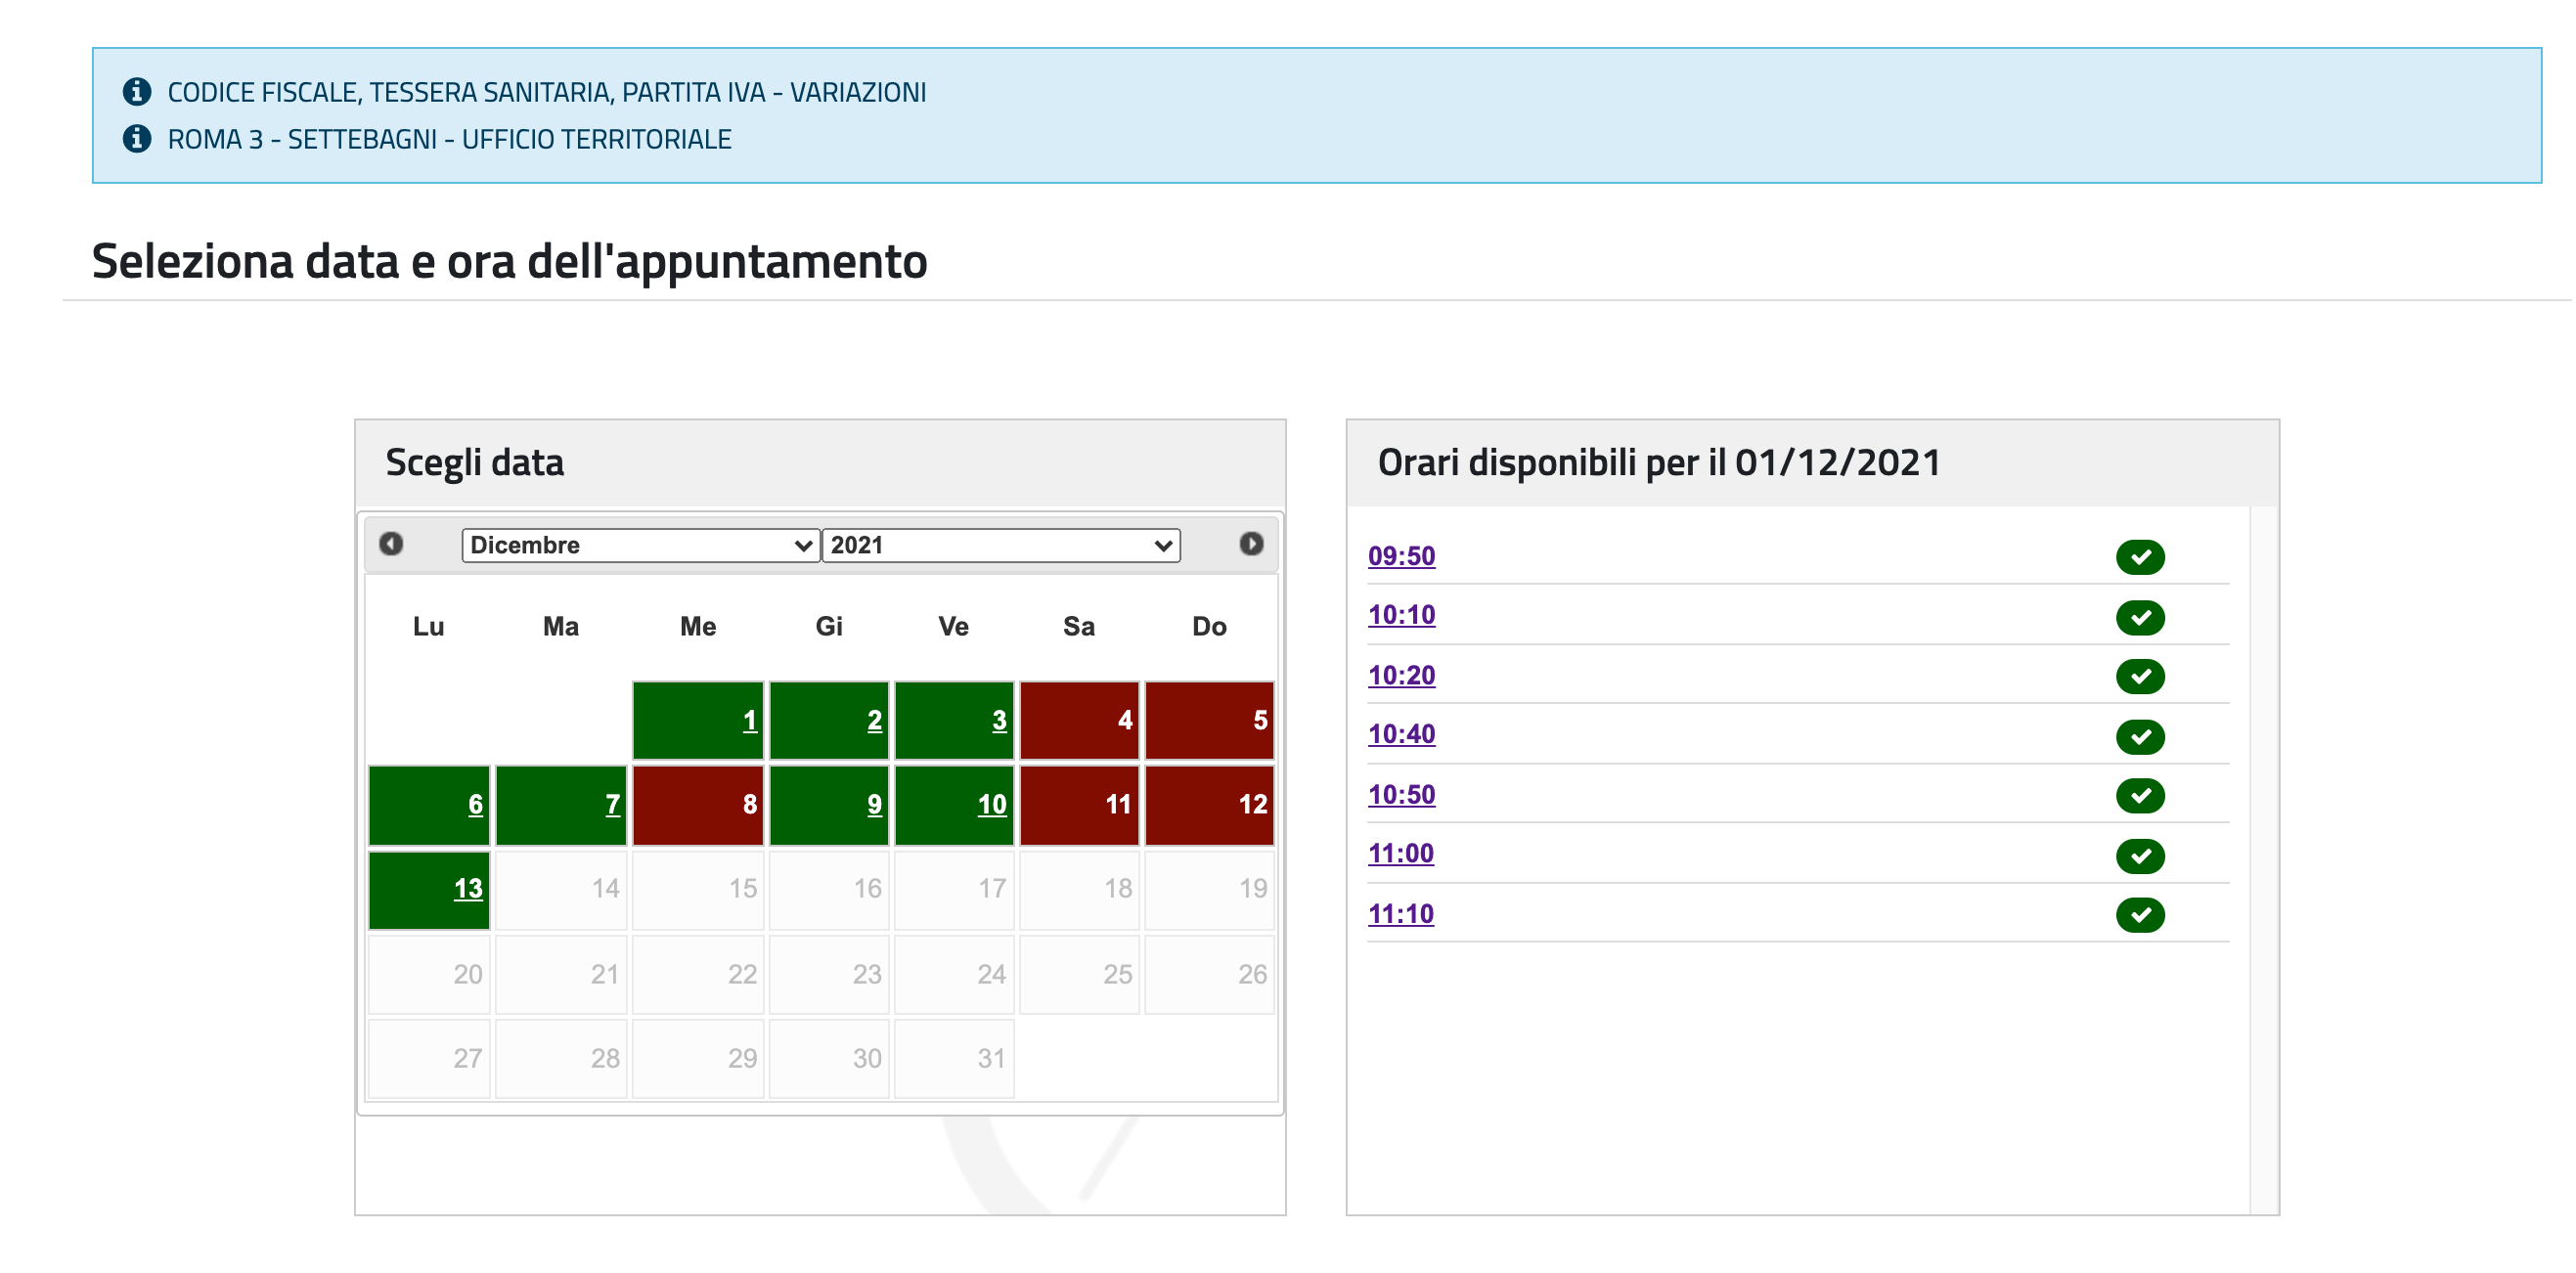Click greyed-out day 25
The image size is (2576, 1273).
[1079, 975]
